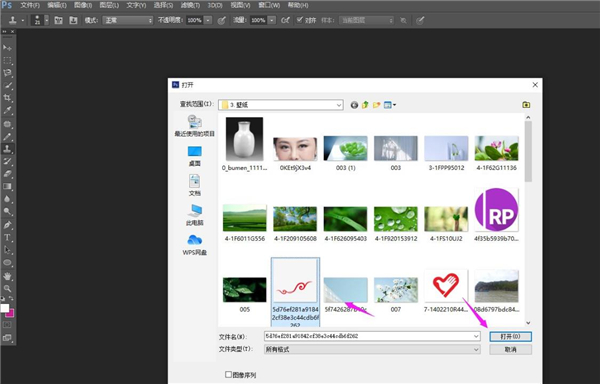This screenshot has width=600, height=384.
Task: Select the Eyedropper tool
Action: (7, 111)
